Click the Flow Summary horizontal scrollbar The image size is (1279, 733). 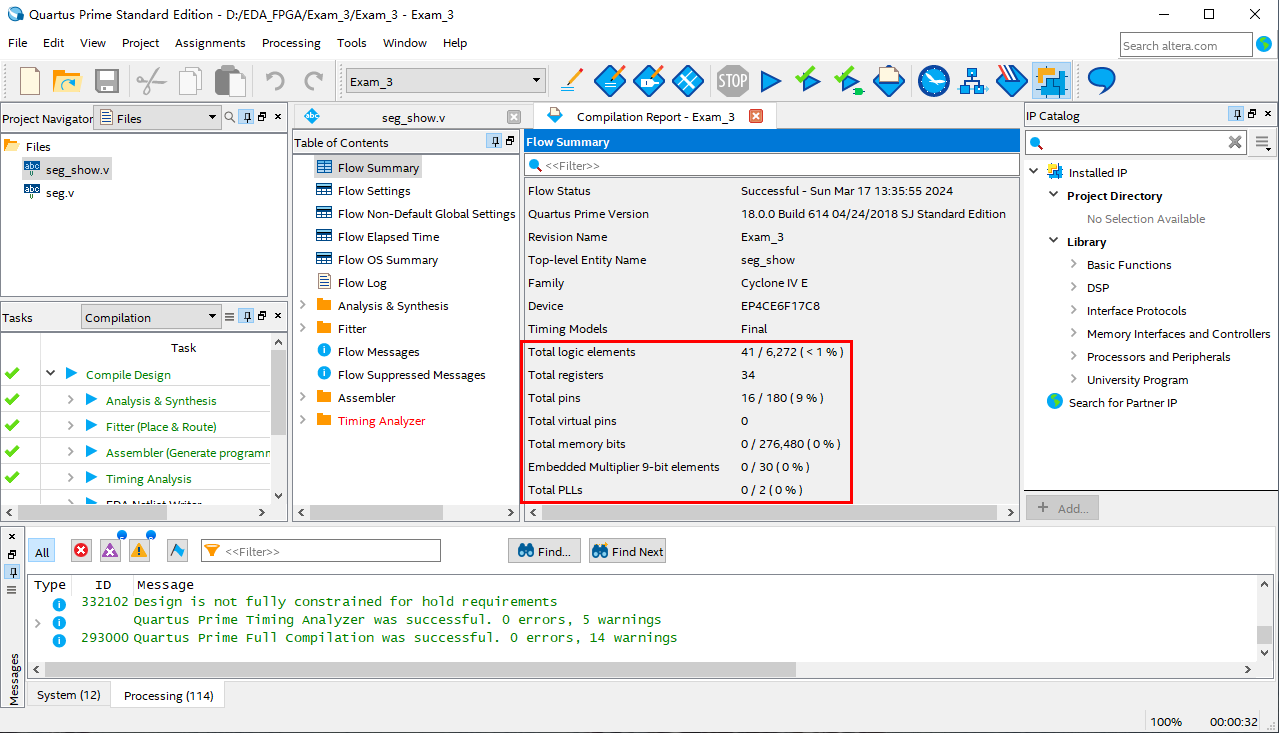(x=771, y=512)
